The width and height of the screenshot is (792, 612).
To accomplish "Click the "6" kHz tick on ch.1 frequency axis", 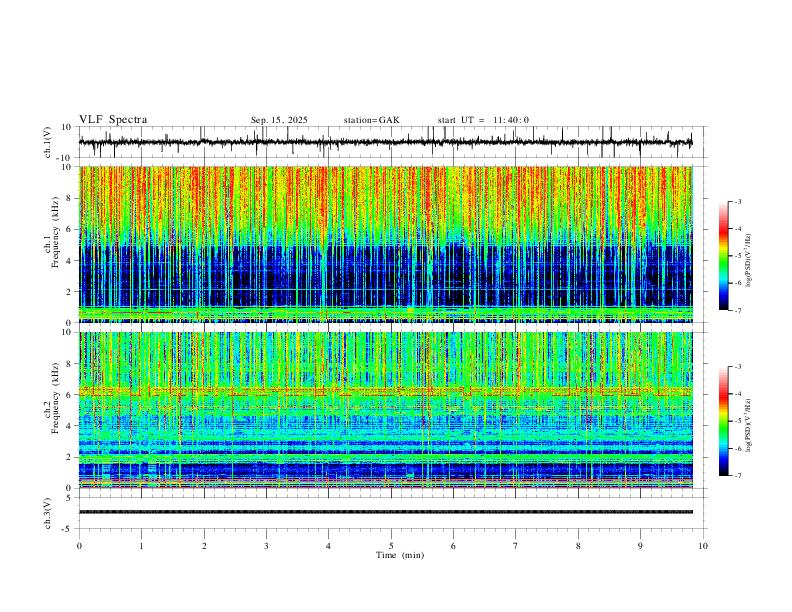I will (70, 230).
